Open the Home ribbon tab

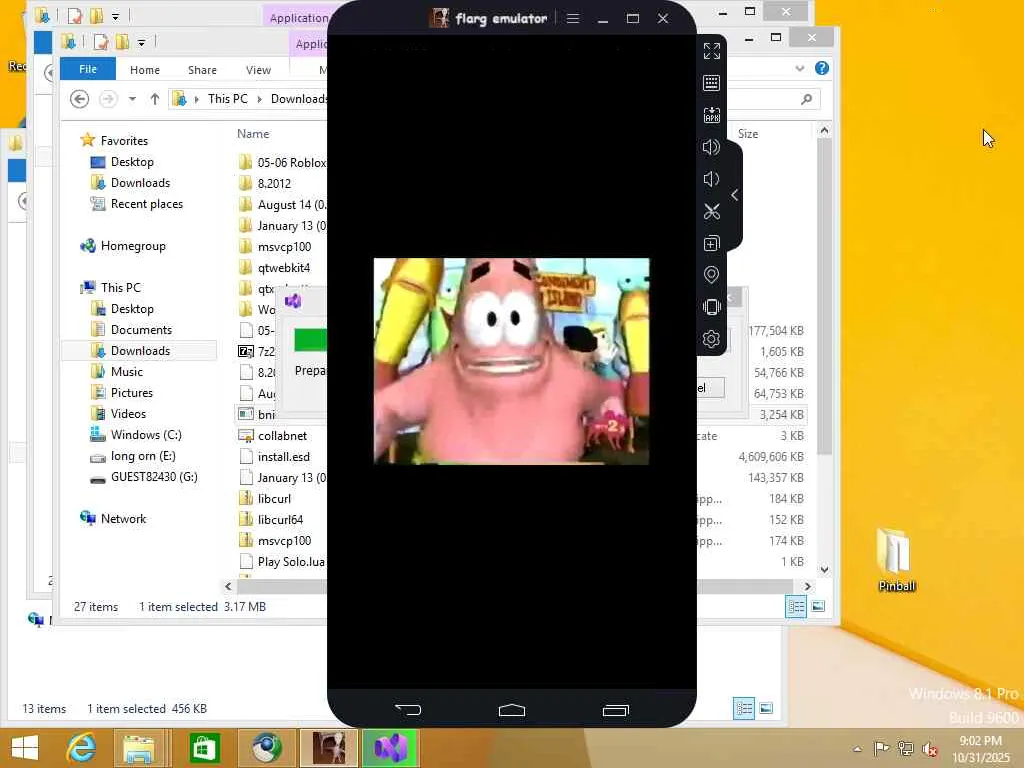[x=144, y=70]
